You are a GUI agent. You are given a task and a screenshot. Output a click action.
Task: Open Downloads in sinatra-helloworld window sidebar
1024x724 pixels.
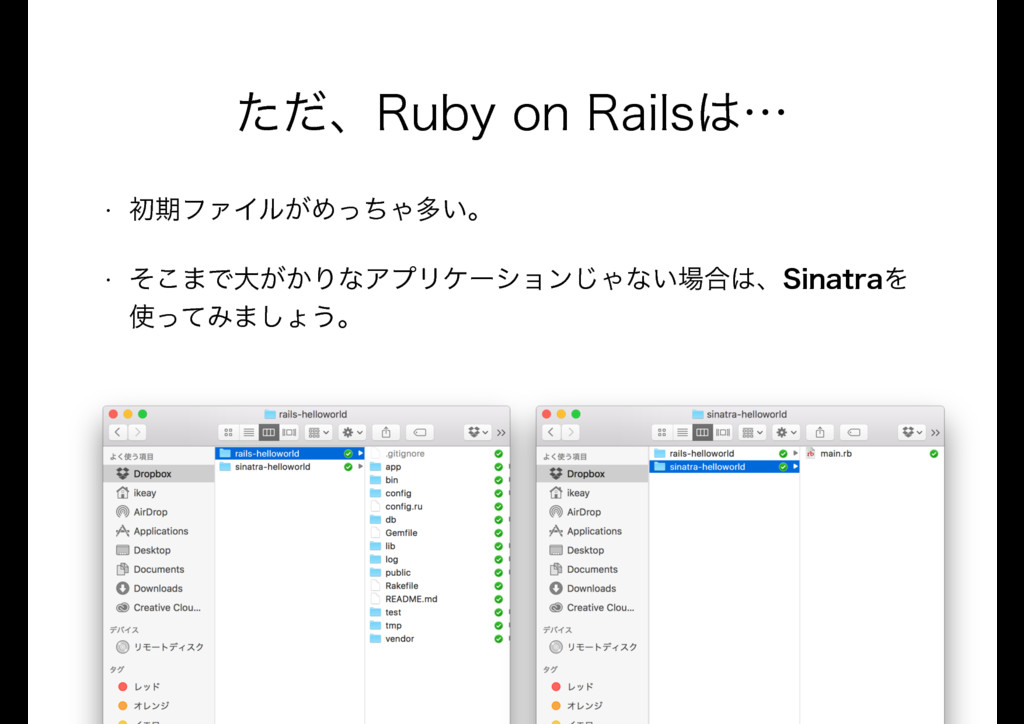pos(592,588)
